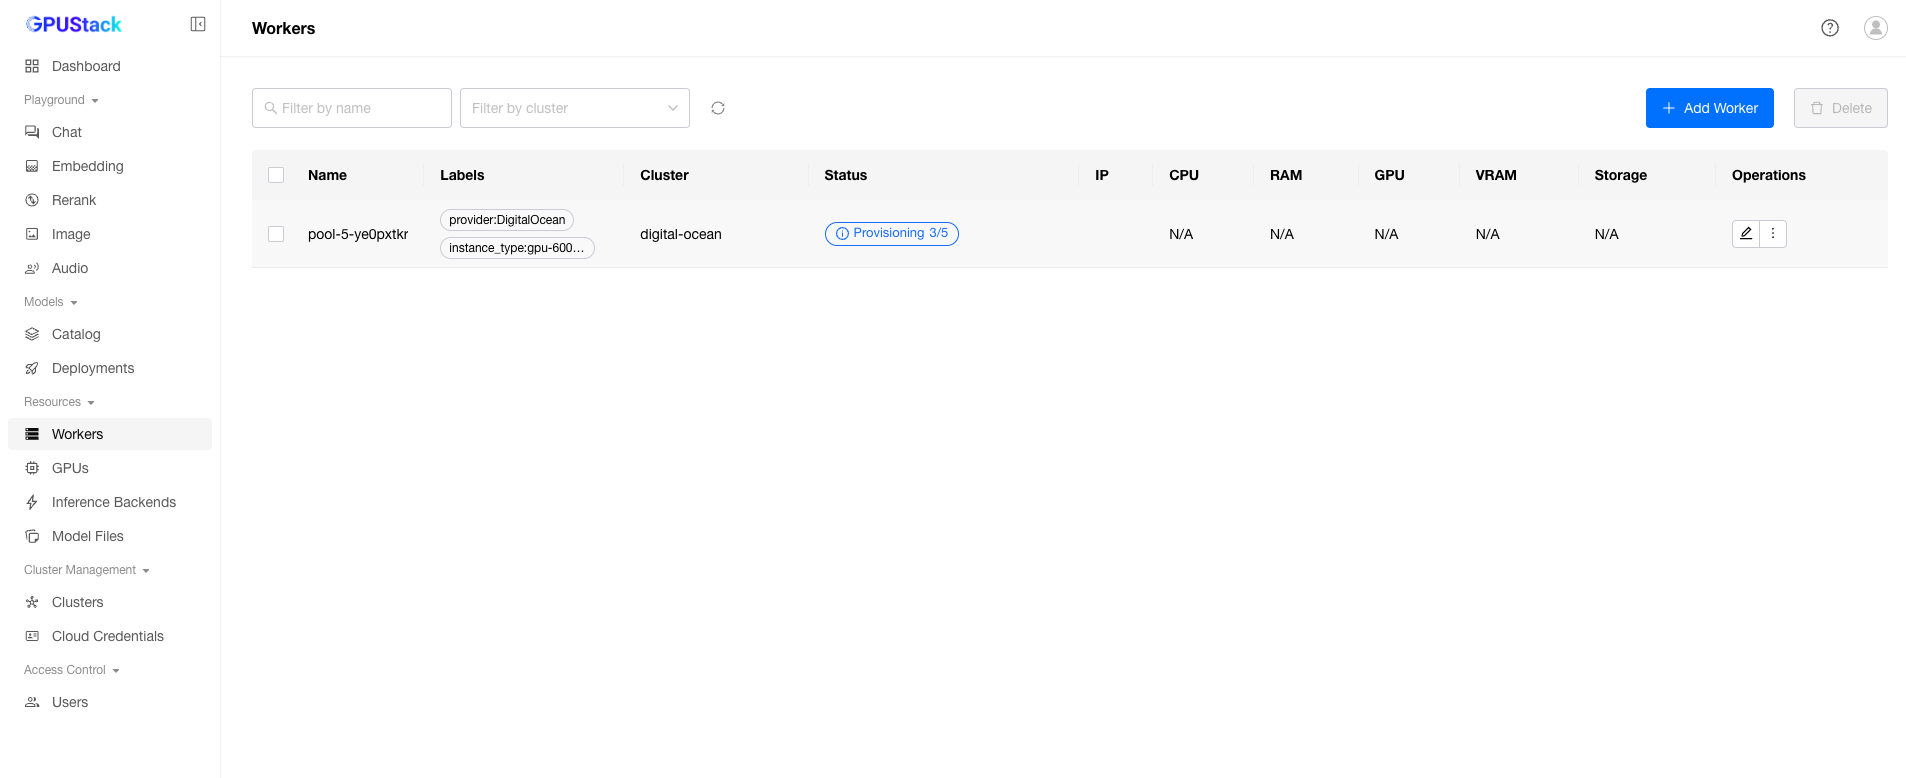
Task: Open the help question mark icon
Action: pos(1830,28)
